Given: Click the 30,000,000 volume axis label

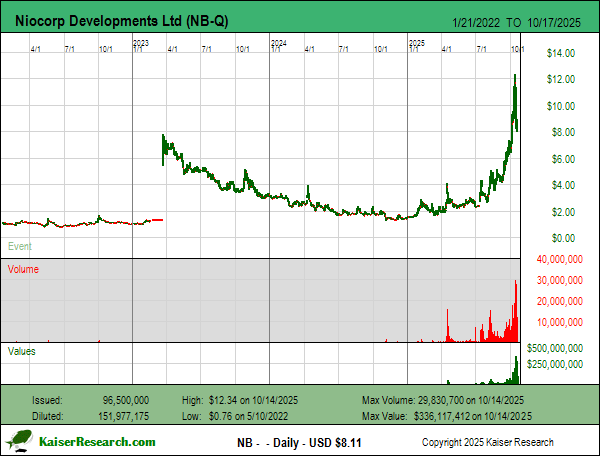Looking at the screenshot, I should point(559,280).
